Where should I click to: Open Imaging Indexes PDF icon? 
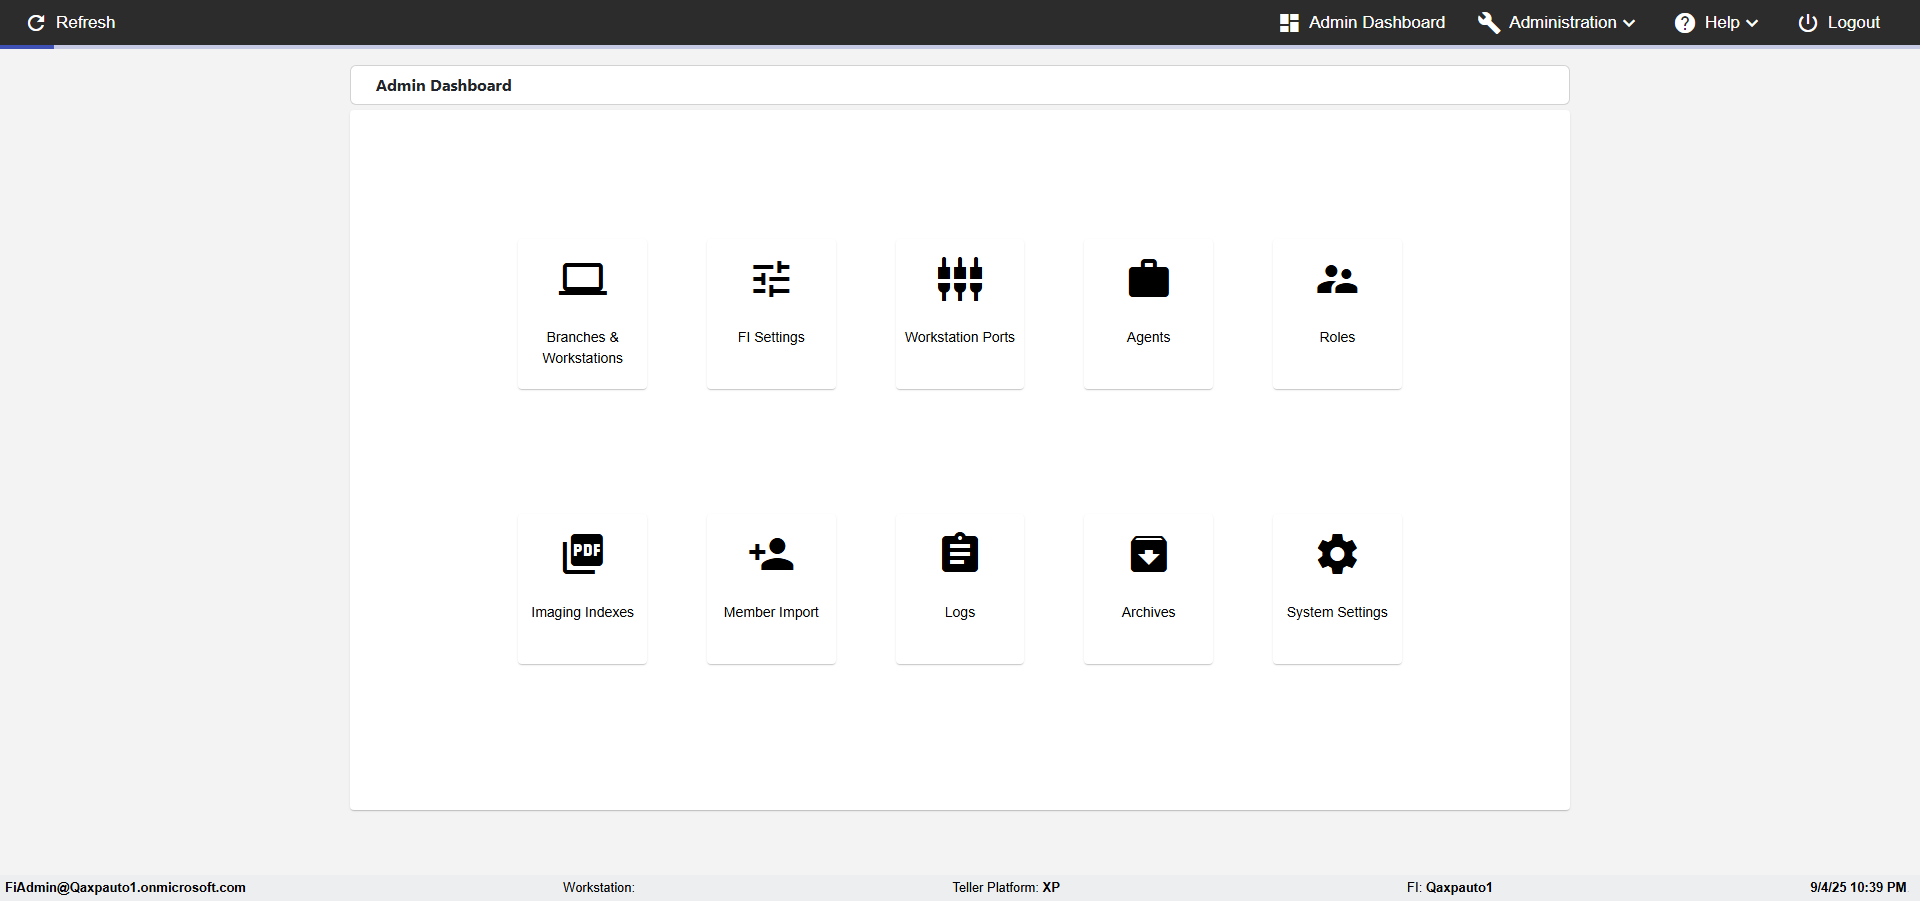coord(582,554)
